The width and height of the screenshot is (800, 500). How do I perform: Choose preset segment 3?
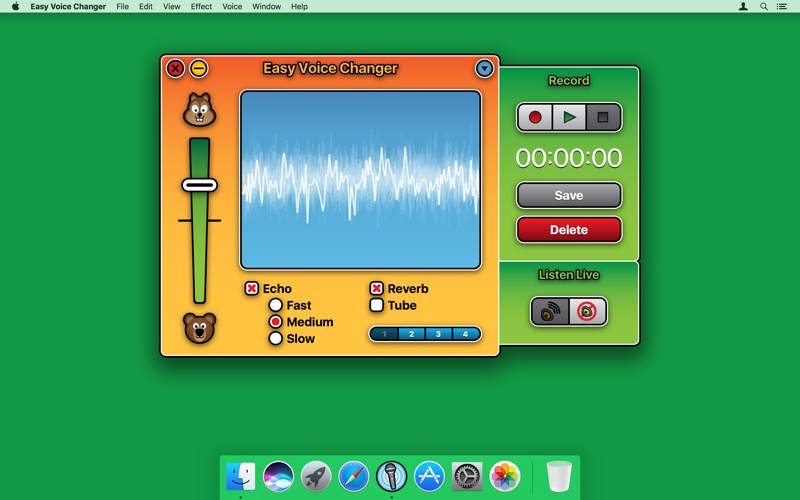(x=438, y=334)
